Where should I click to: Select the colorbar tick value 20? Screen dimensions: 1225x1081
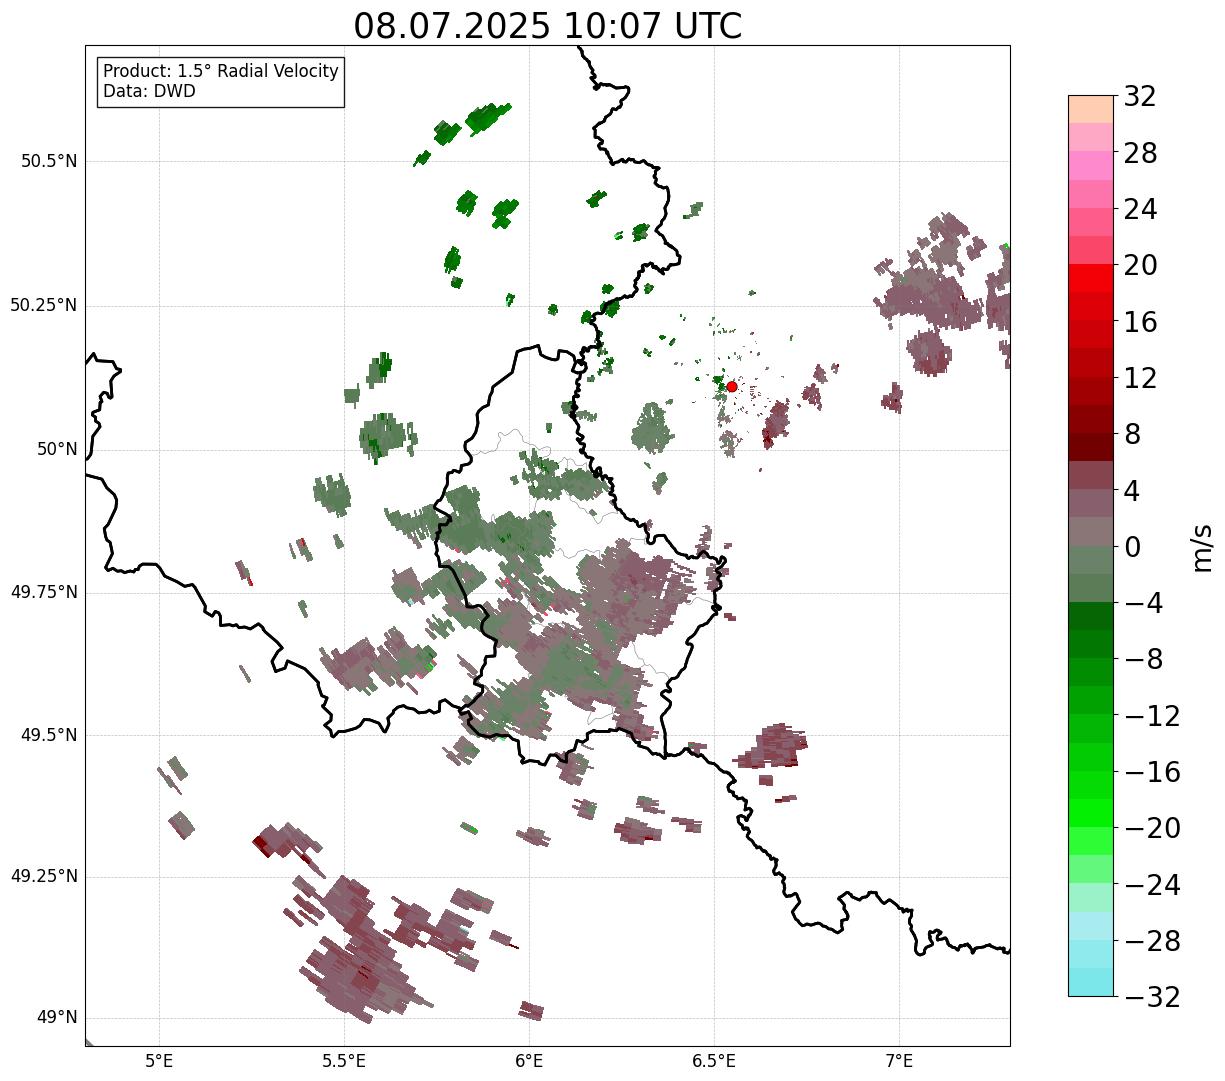pos(1140,266)
